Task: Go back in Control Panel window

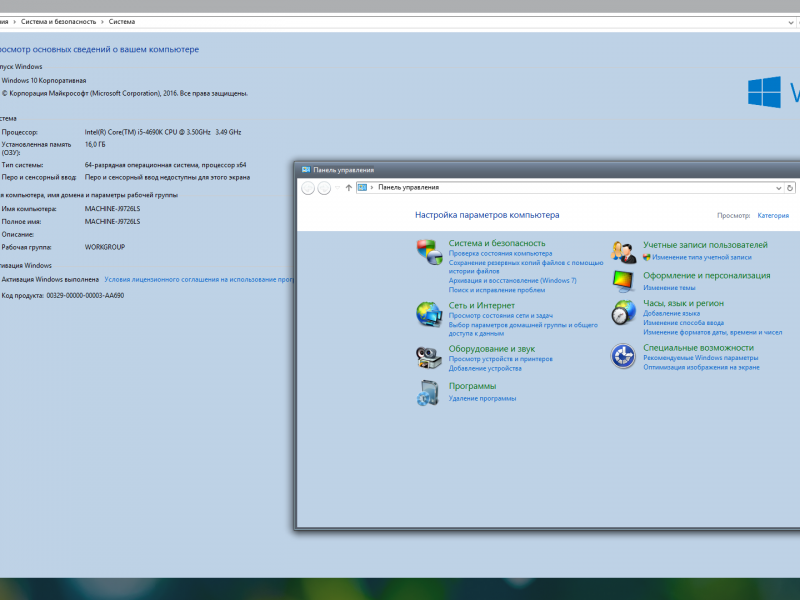Action: [308, 188]
